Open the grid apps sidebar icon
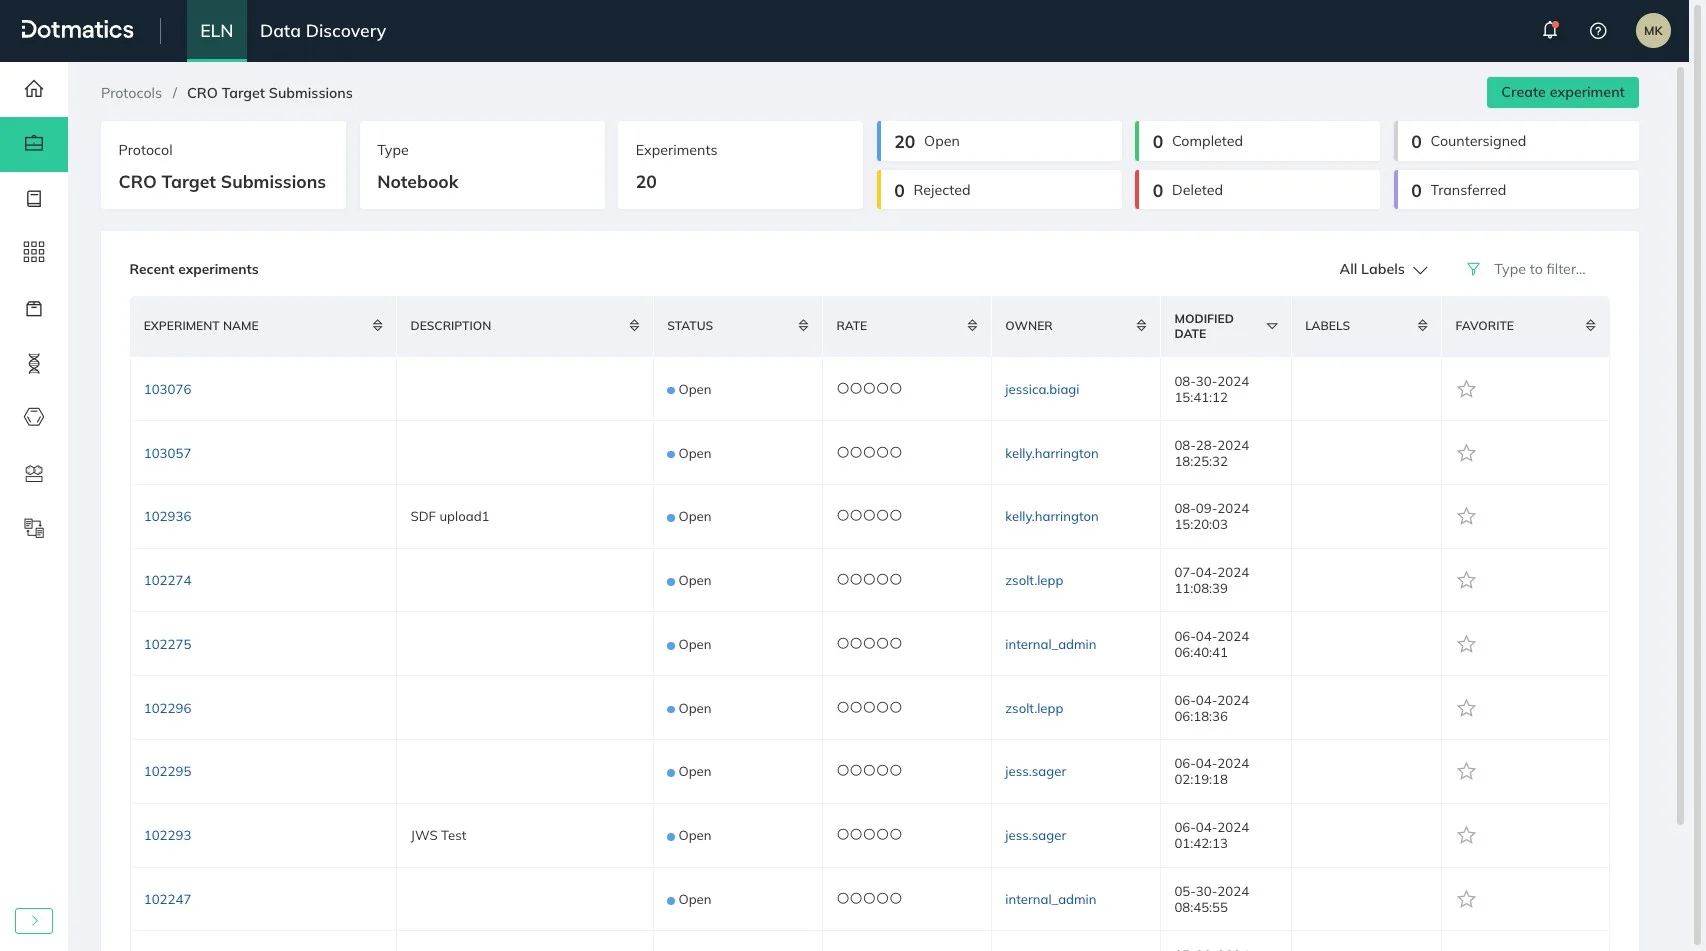1706x951 pixels. pos(34,252)
